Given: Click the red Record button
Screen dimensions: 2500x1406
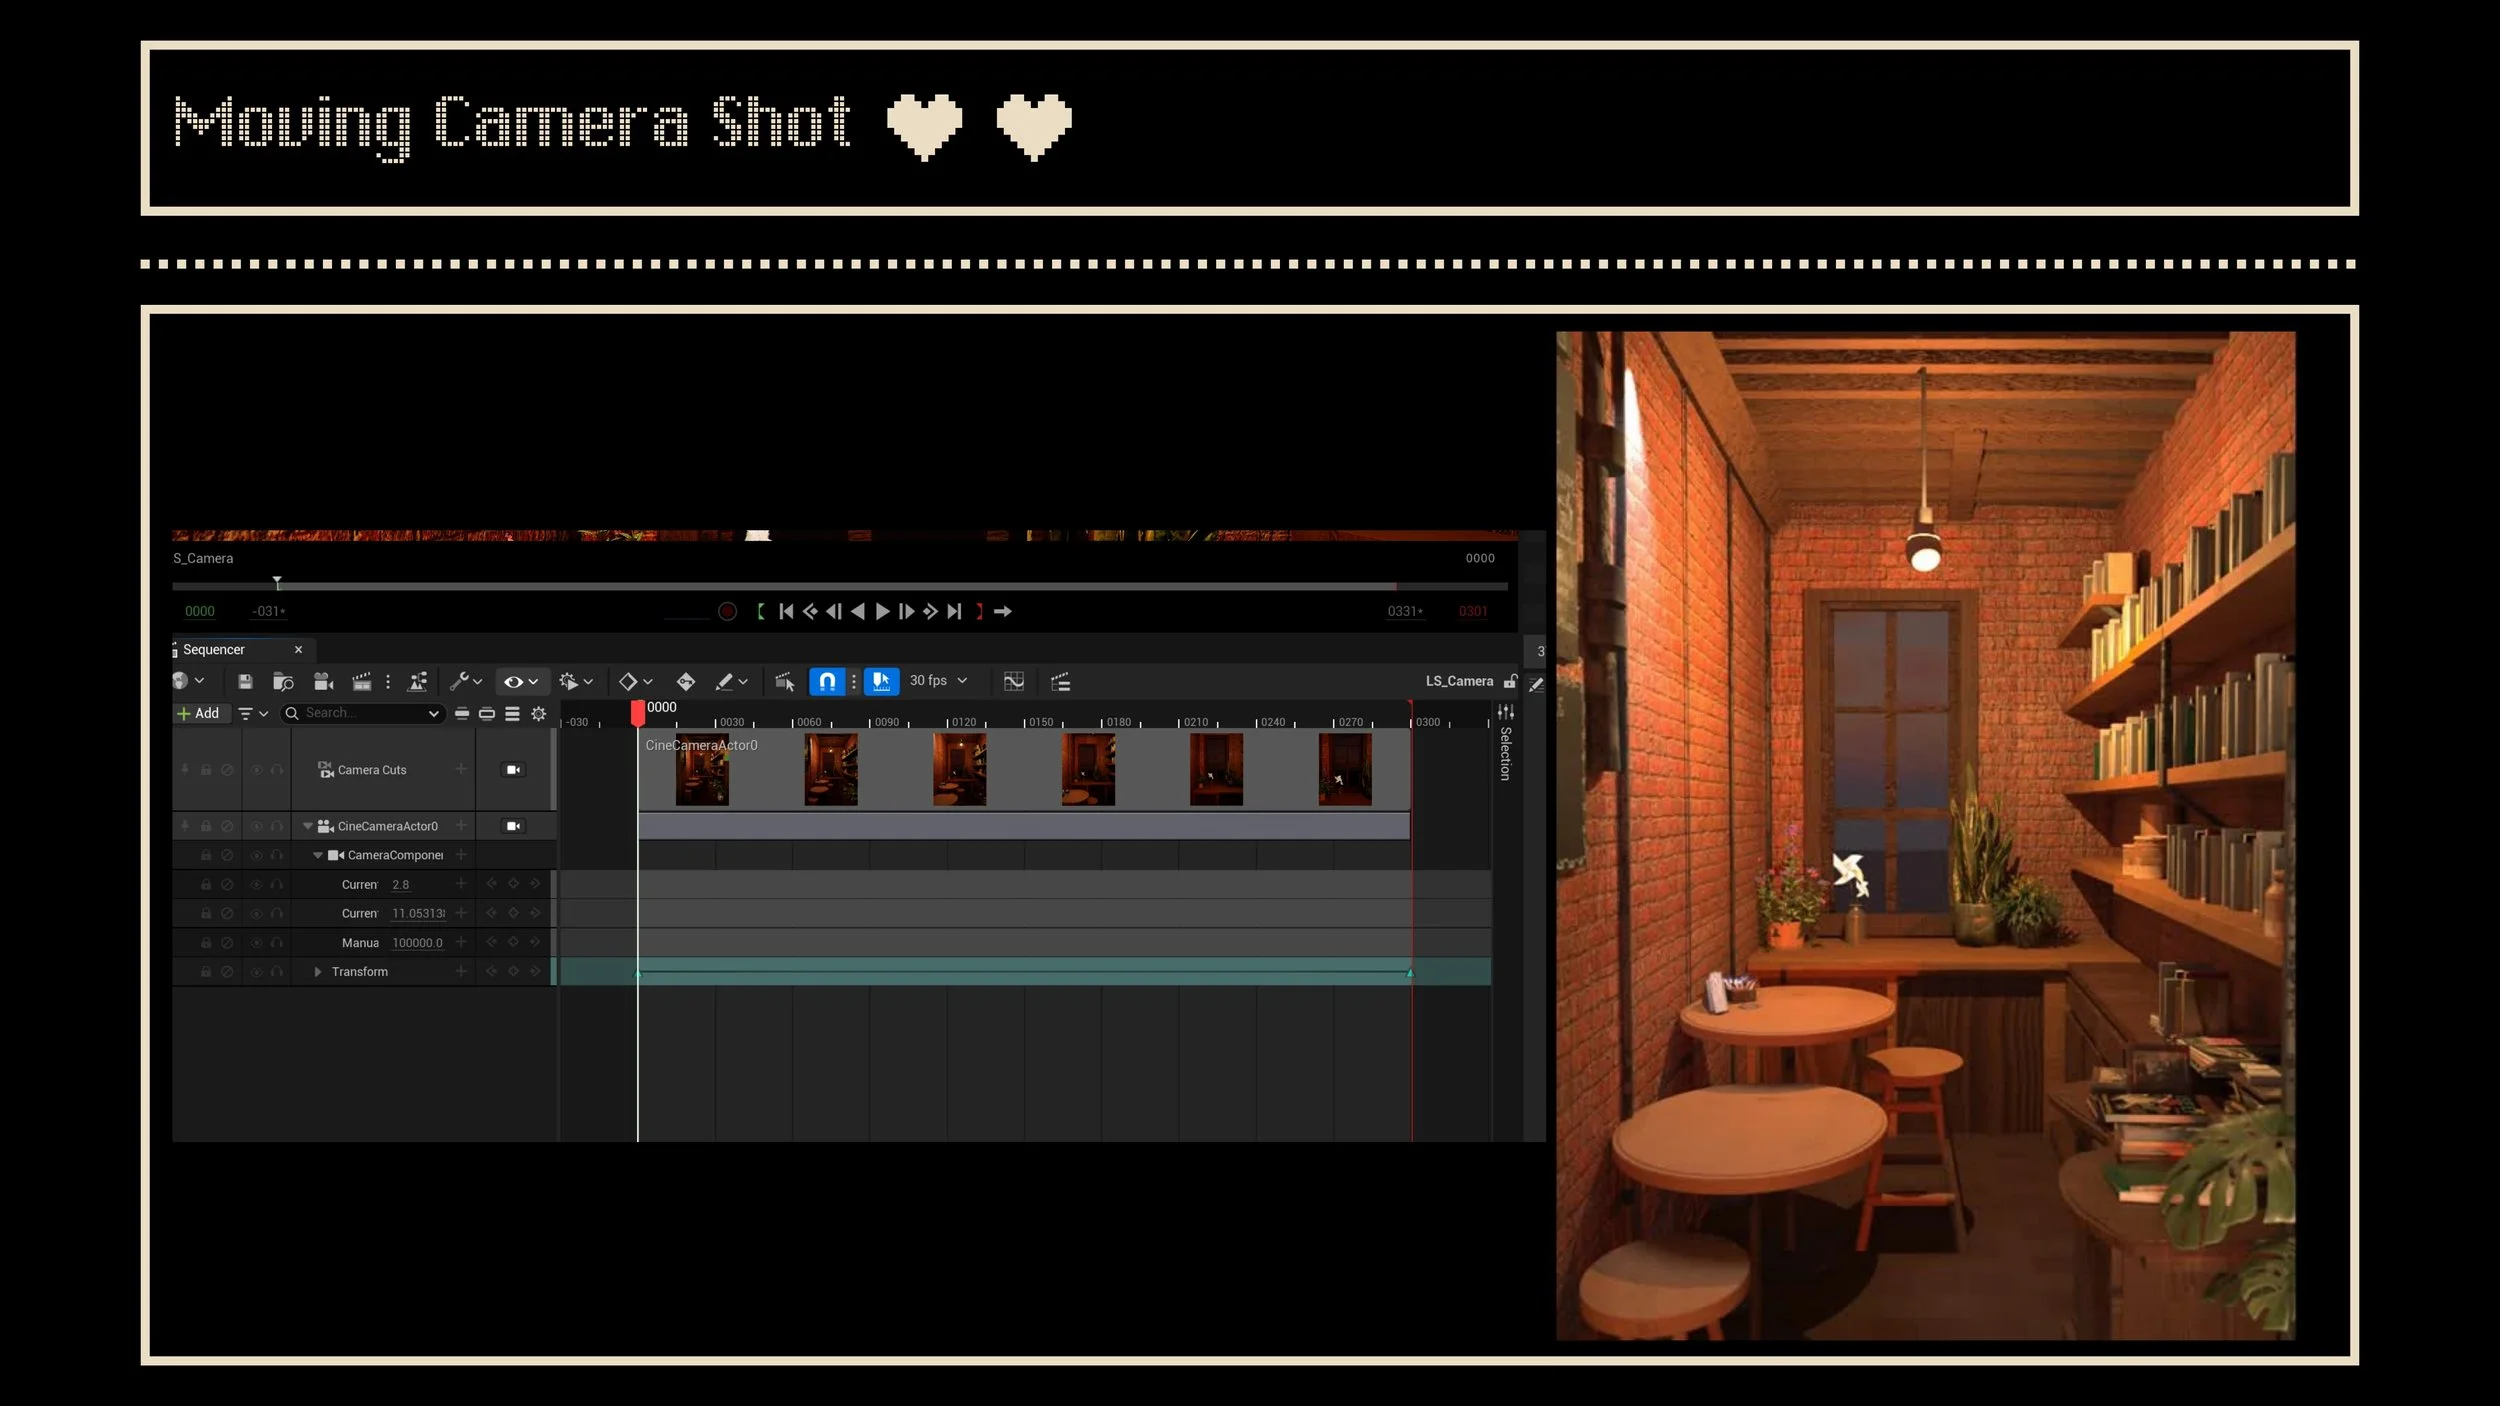Looking at the screenshot, I should click(x=727, y=611).
